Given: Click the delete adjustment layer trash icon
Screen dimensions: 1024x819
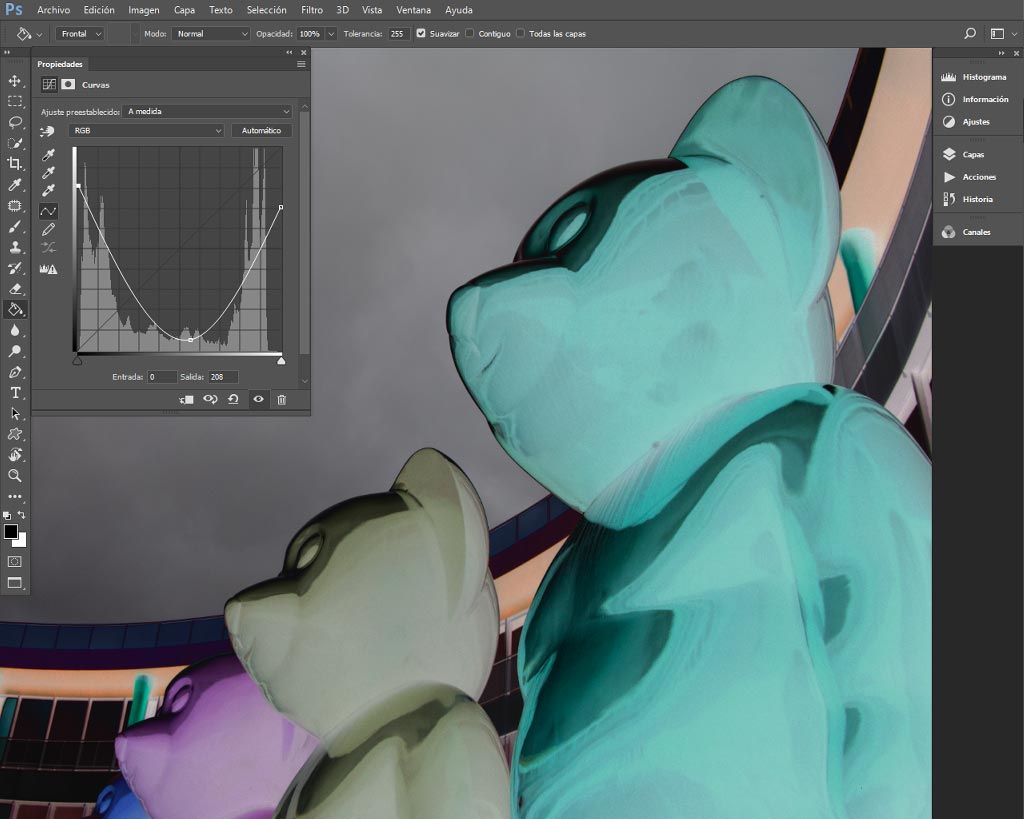Looking at the screenshot, I should pyautogui.click(x=281, y=400).
